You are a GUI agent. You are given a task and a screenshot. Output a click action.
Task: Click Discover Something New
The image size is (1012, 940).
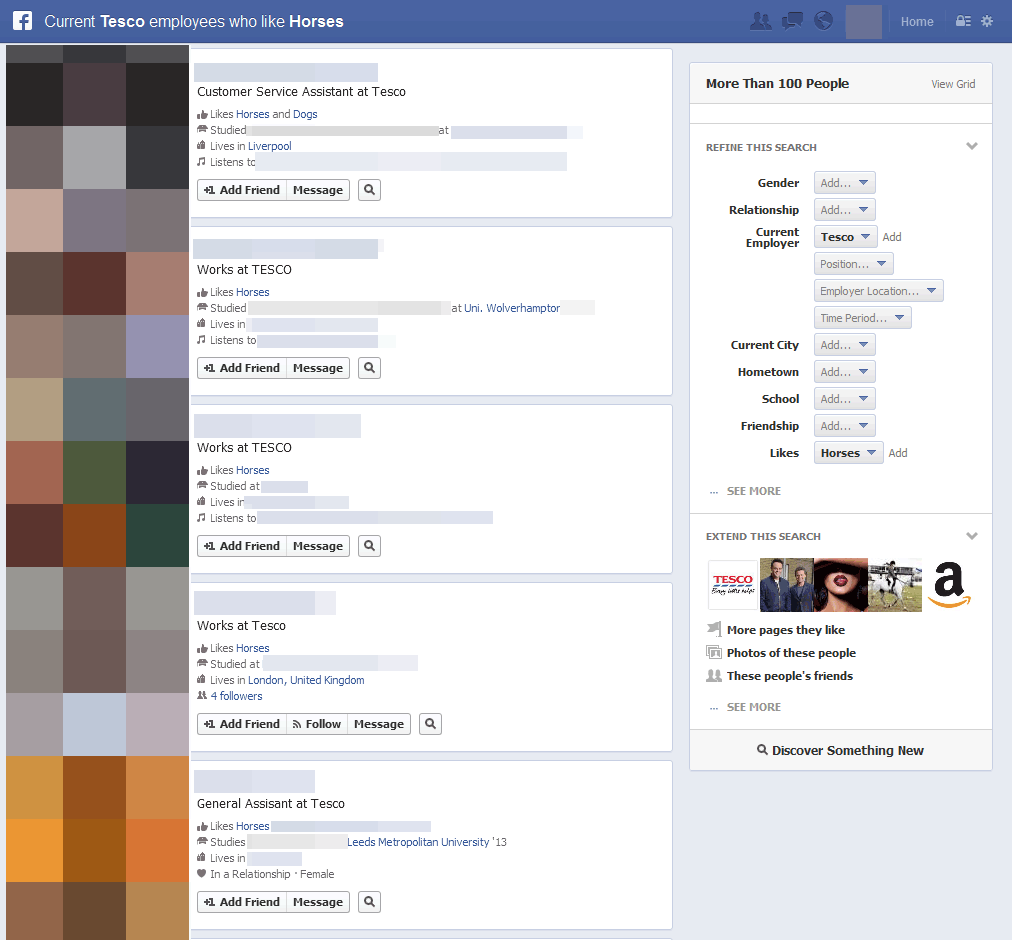click(840, 750)
